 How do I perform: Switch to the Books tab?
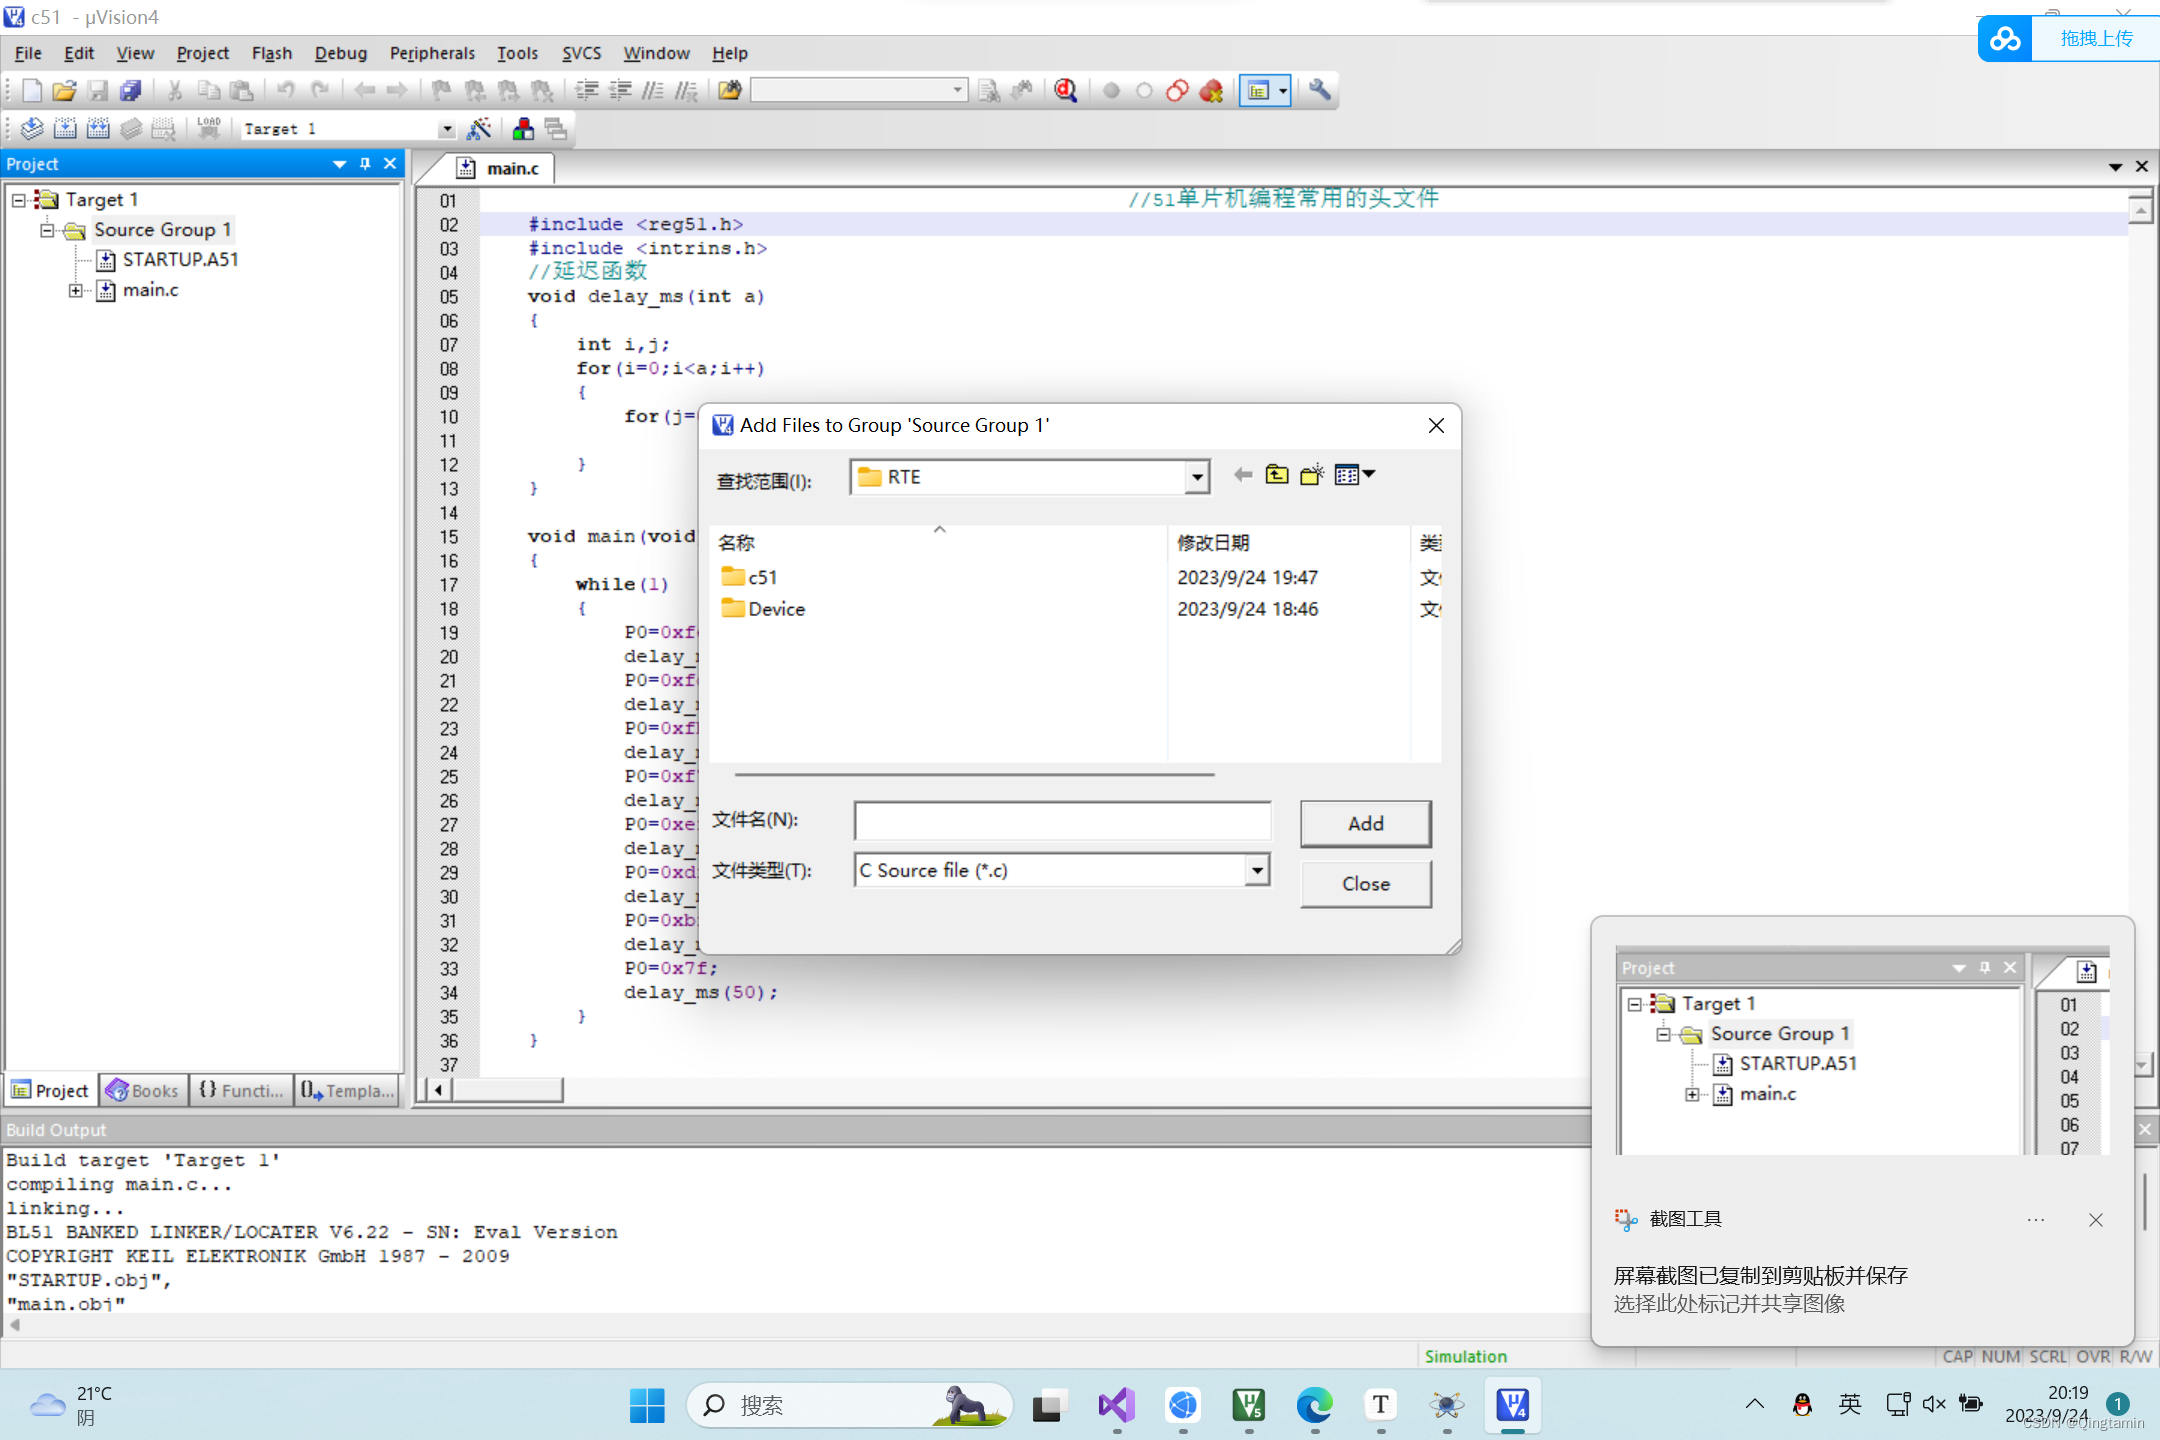pyautogui.click(x=144, y=1090)
